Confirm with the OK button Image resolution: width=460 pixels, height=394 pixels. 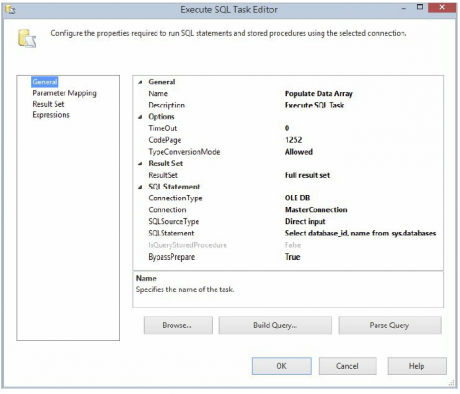pyautogui.click(x=282, y=366)
